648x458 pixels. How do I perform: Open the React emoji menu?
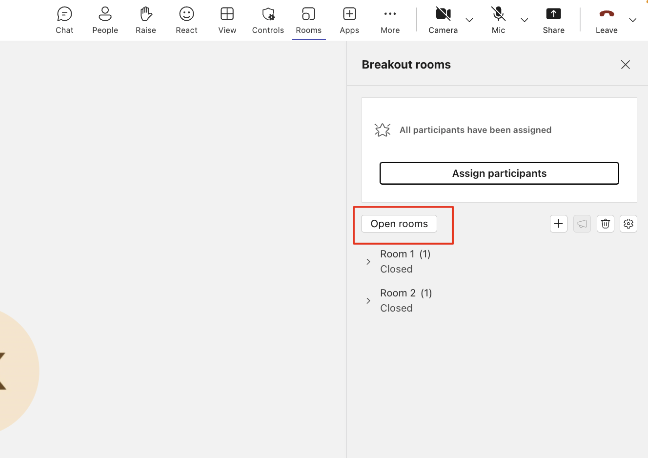186,19
